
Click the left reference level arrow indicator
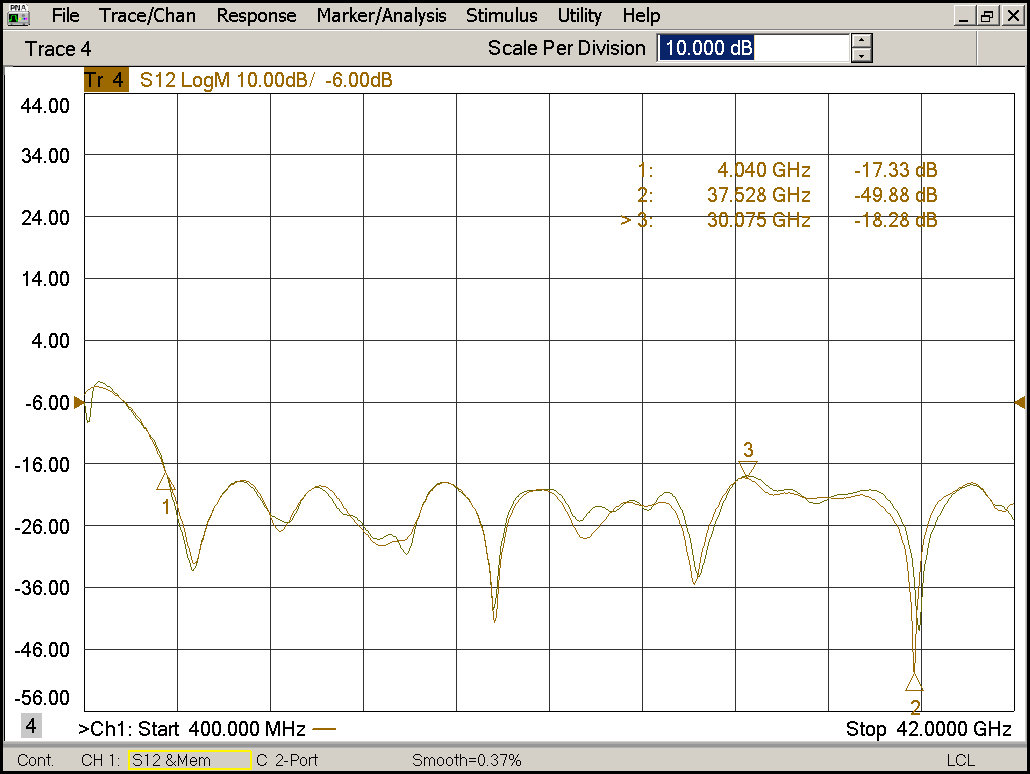click(79, 402)
